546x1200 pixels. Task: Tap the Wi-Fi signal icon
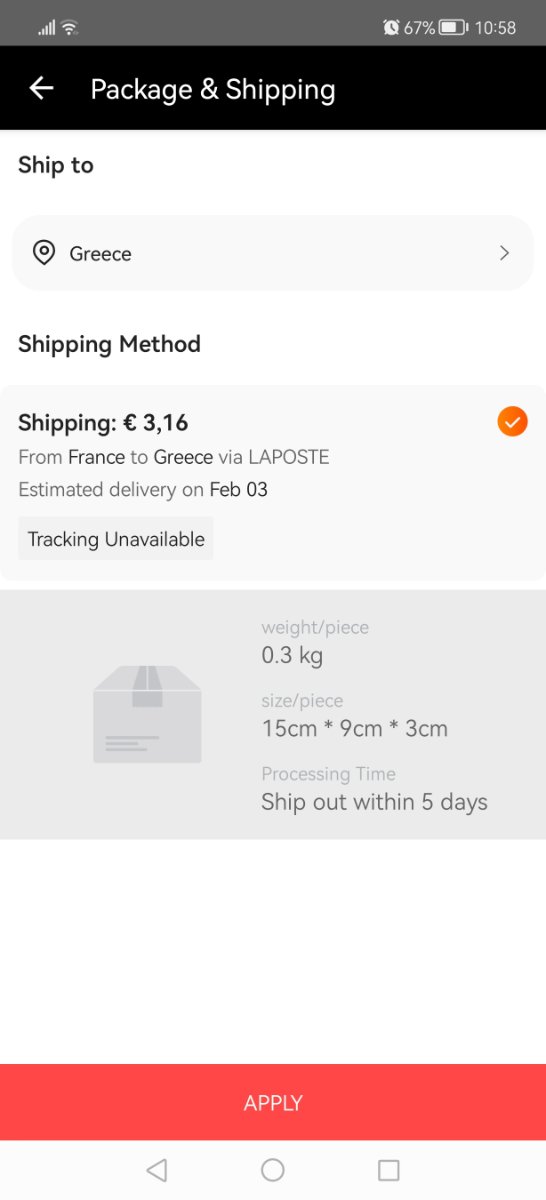click(70, 28)
